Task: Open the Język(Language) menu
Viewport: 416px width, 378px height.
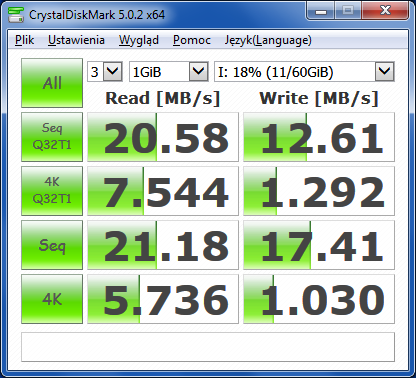Action: 268,40
